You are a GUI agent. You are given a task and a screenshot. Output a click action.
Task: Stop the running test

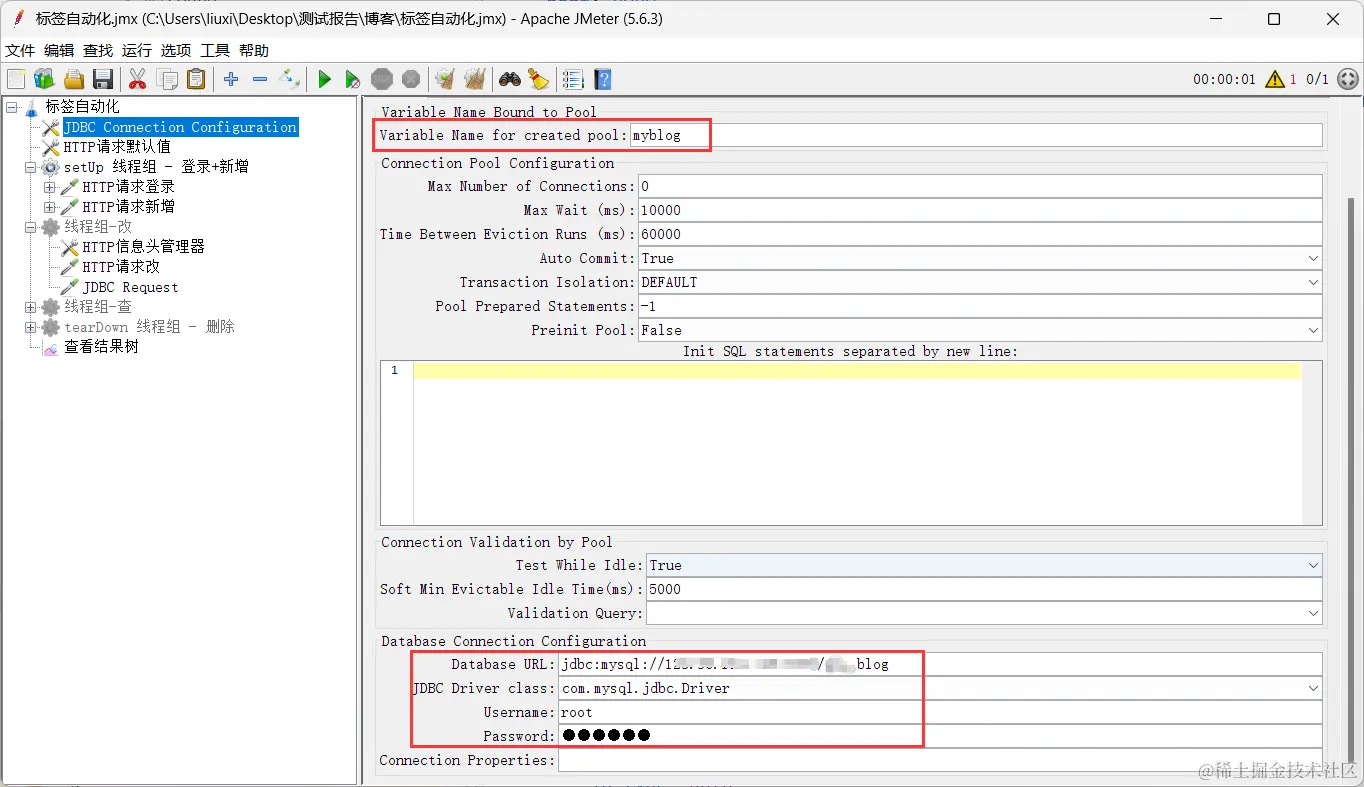(381, 79)
